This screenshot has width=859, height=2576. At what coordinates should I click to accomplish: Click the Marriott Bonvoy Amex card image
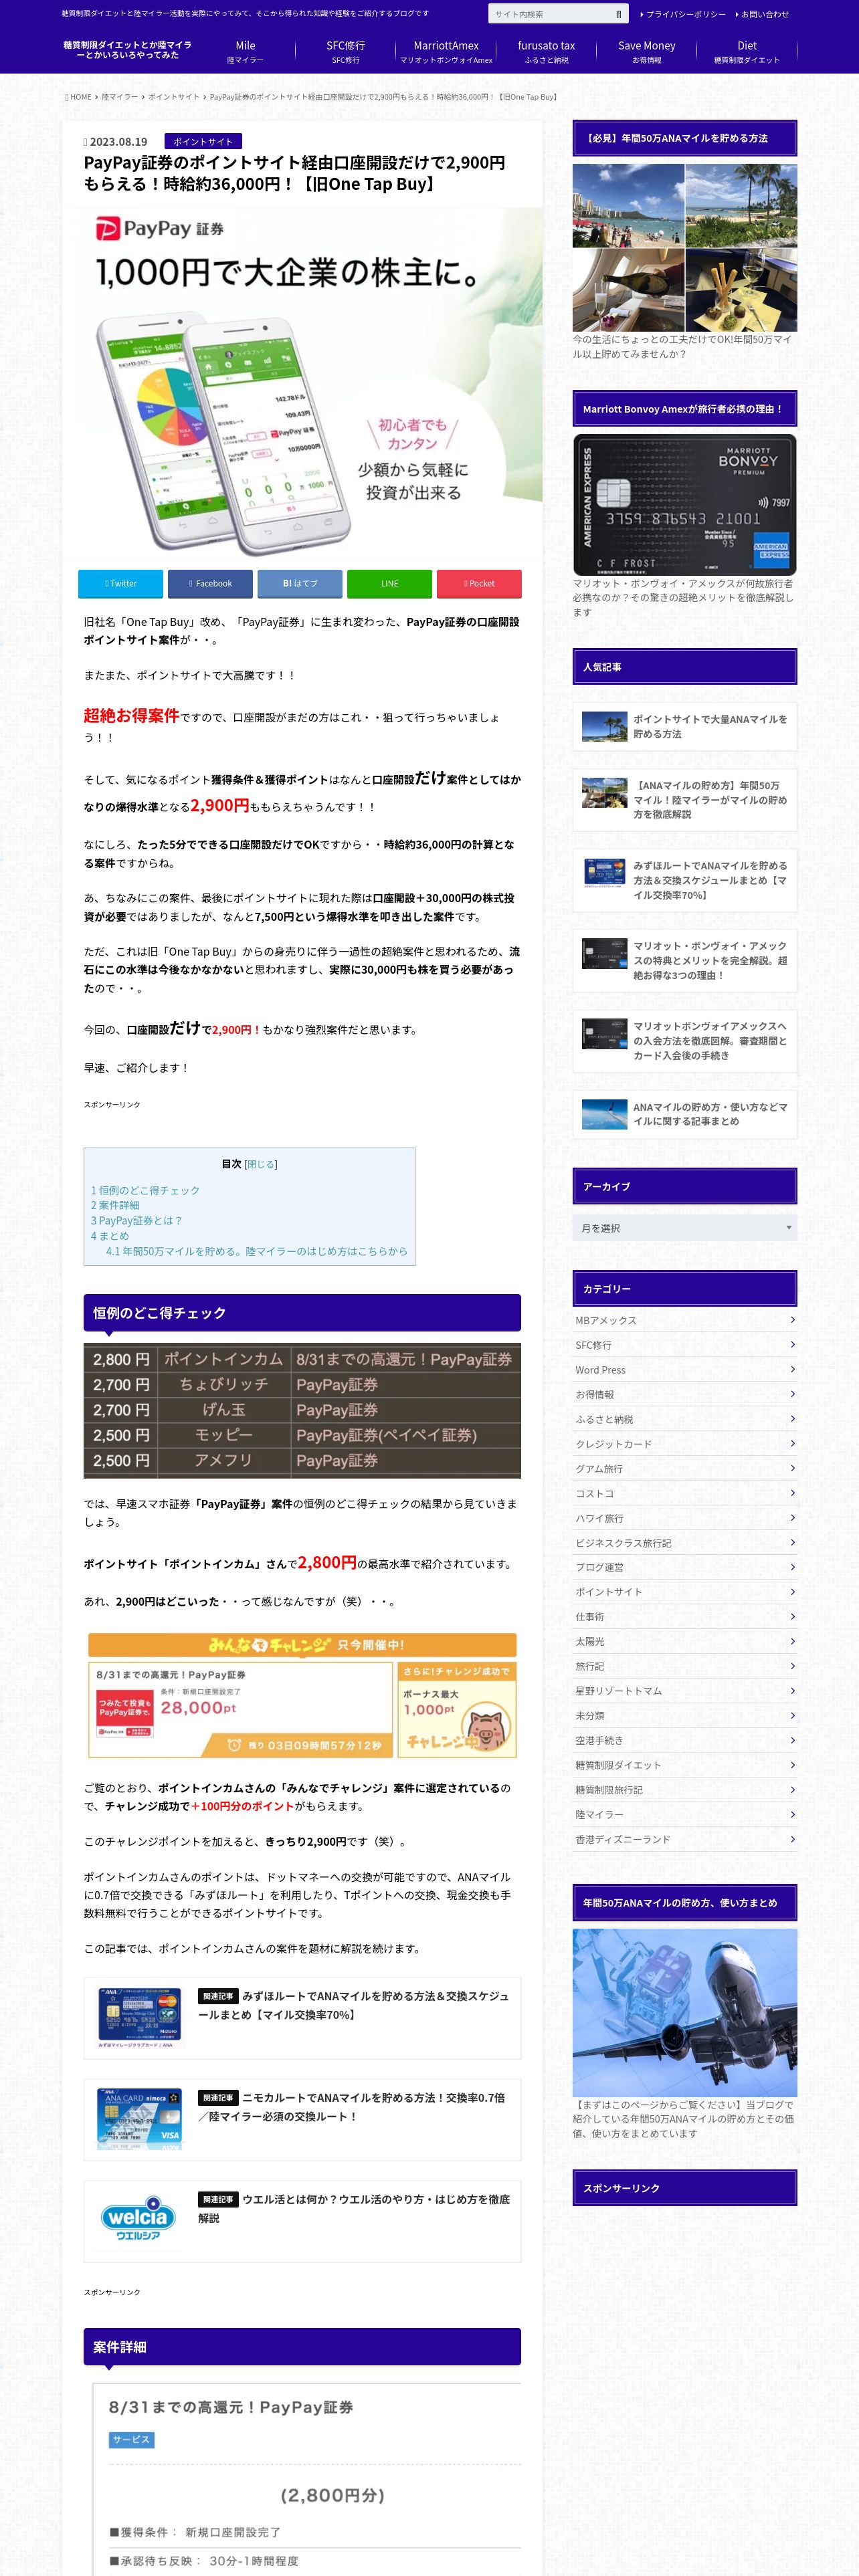coord(684,504)
